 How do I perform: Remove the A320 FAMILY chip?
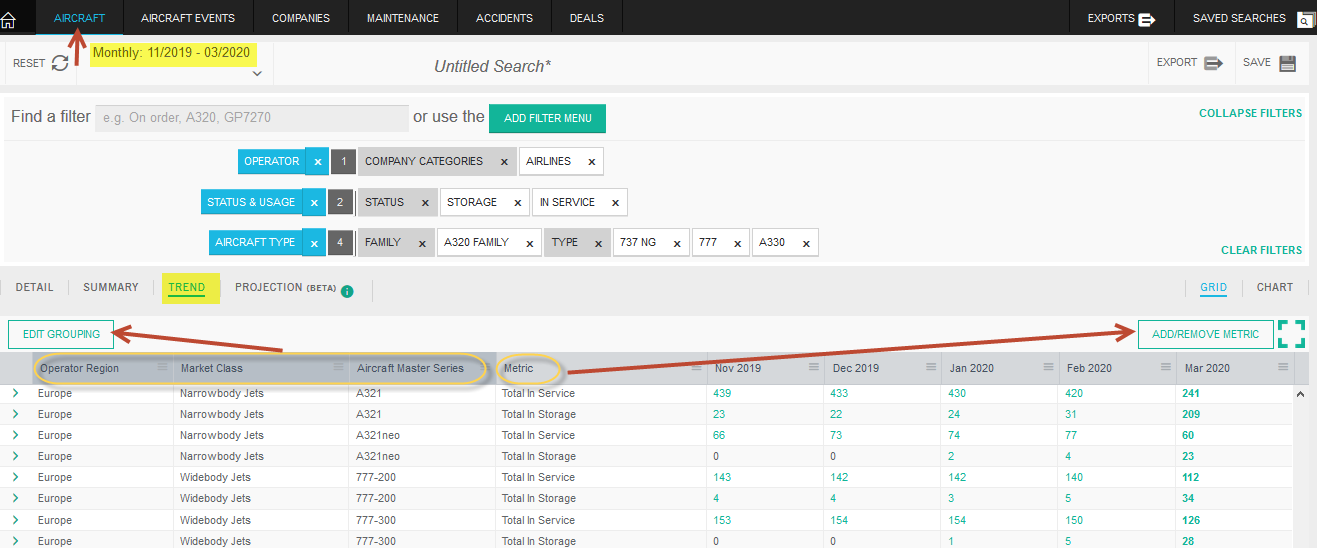tap(529, 243)
